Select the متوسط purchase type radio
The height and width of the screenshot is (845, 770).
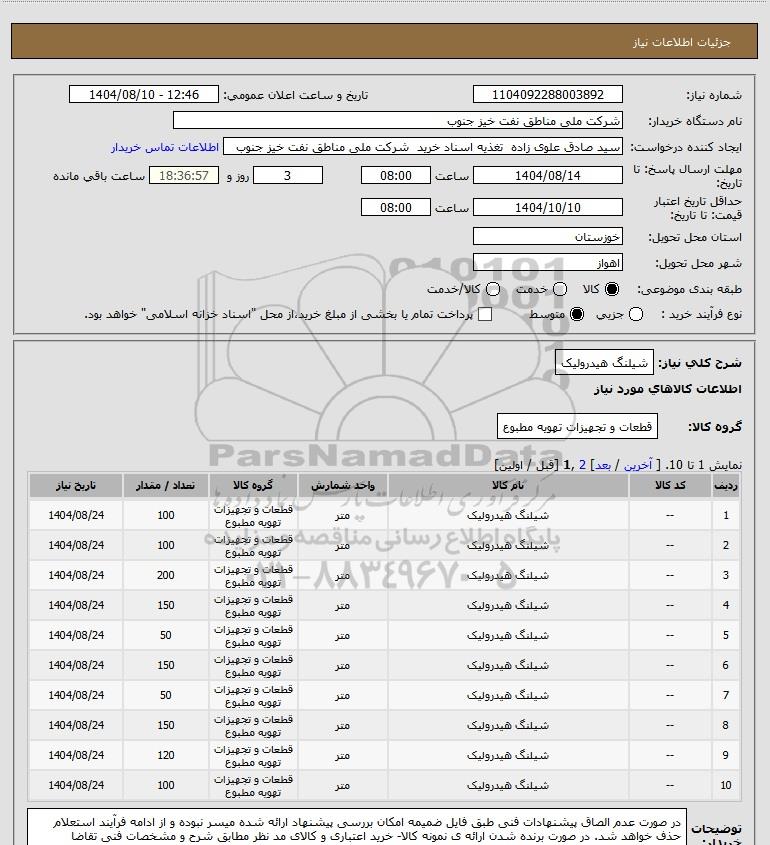click(x=577, y=314)
